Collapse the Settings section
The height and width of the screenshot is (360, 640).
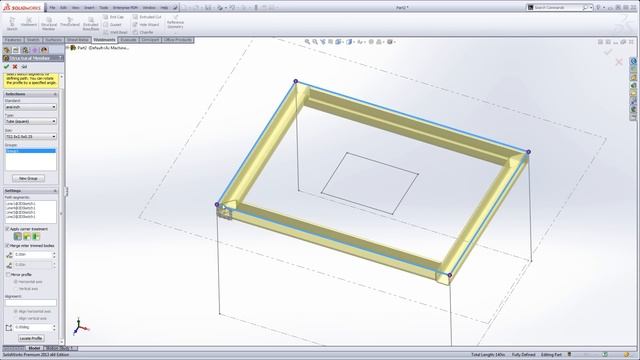[x=55, y=191]
